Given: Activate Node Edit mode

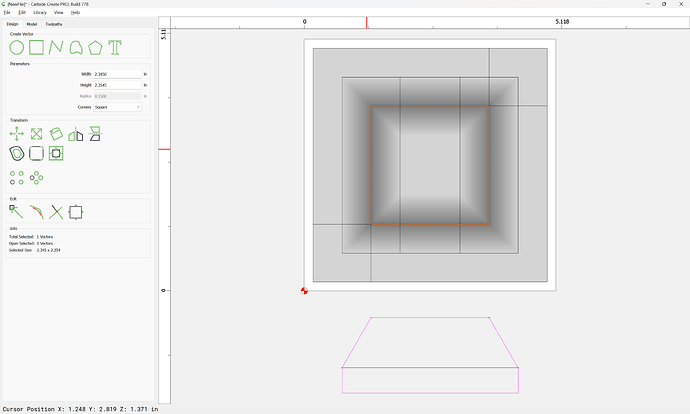Looking at the screenshot, I should coord(16,212).
